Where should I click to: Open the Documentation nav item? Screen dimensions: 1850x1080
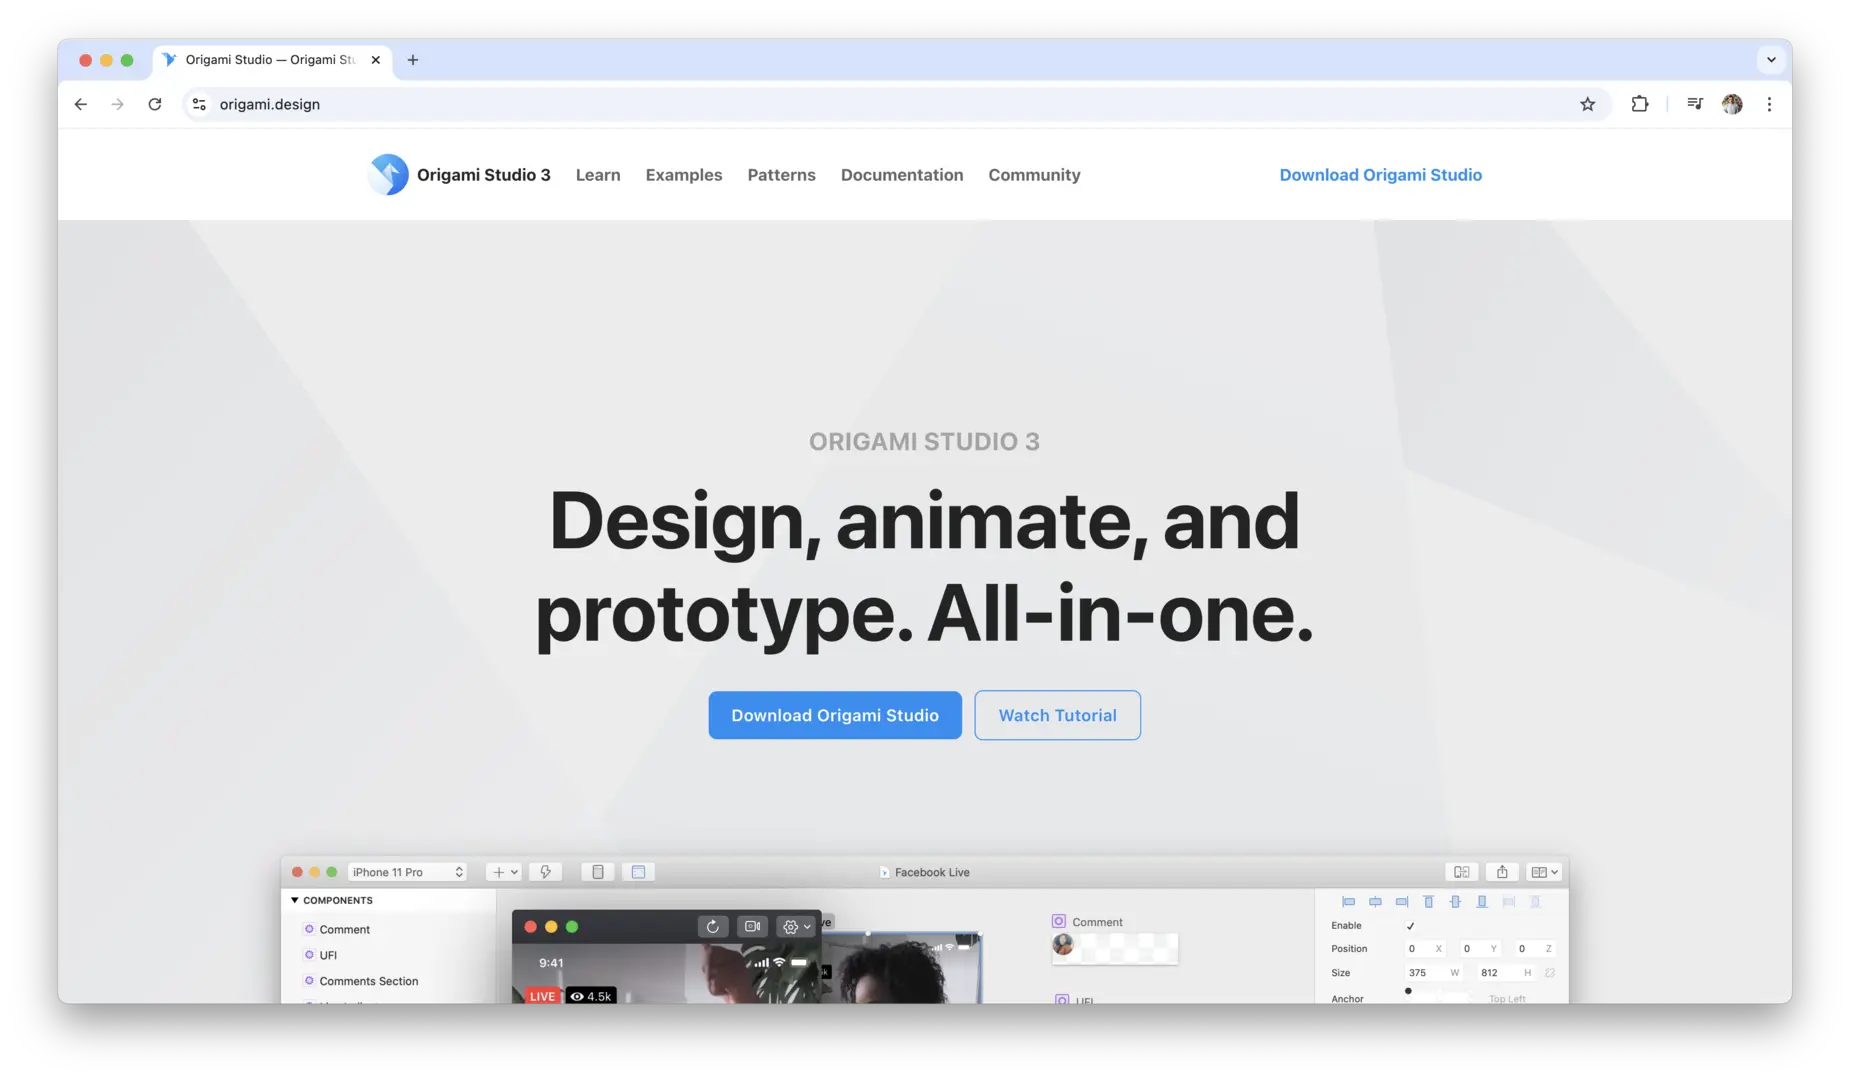click(902, 175)
